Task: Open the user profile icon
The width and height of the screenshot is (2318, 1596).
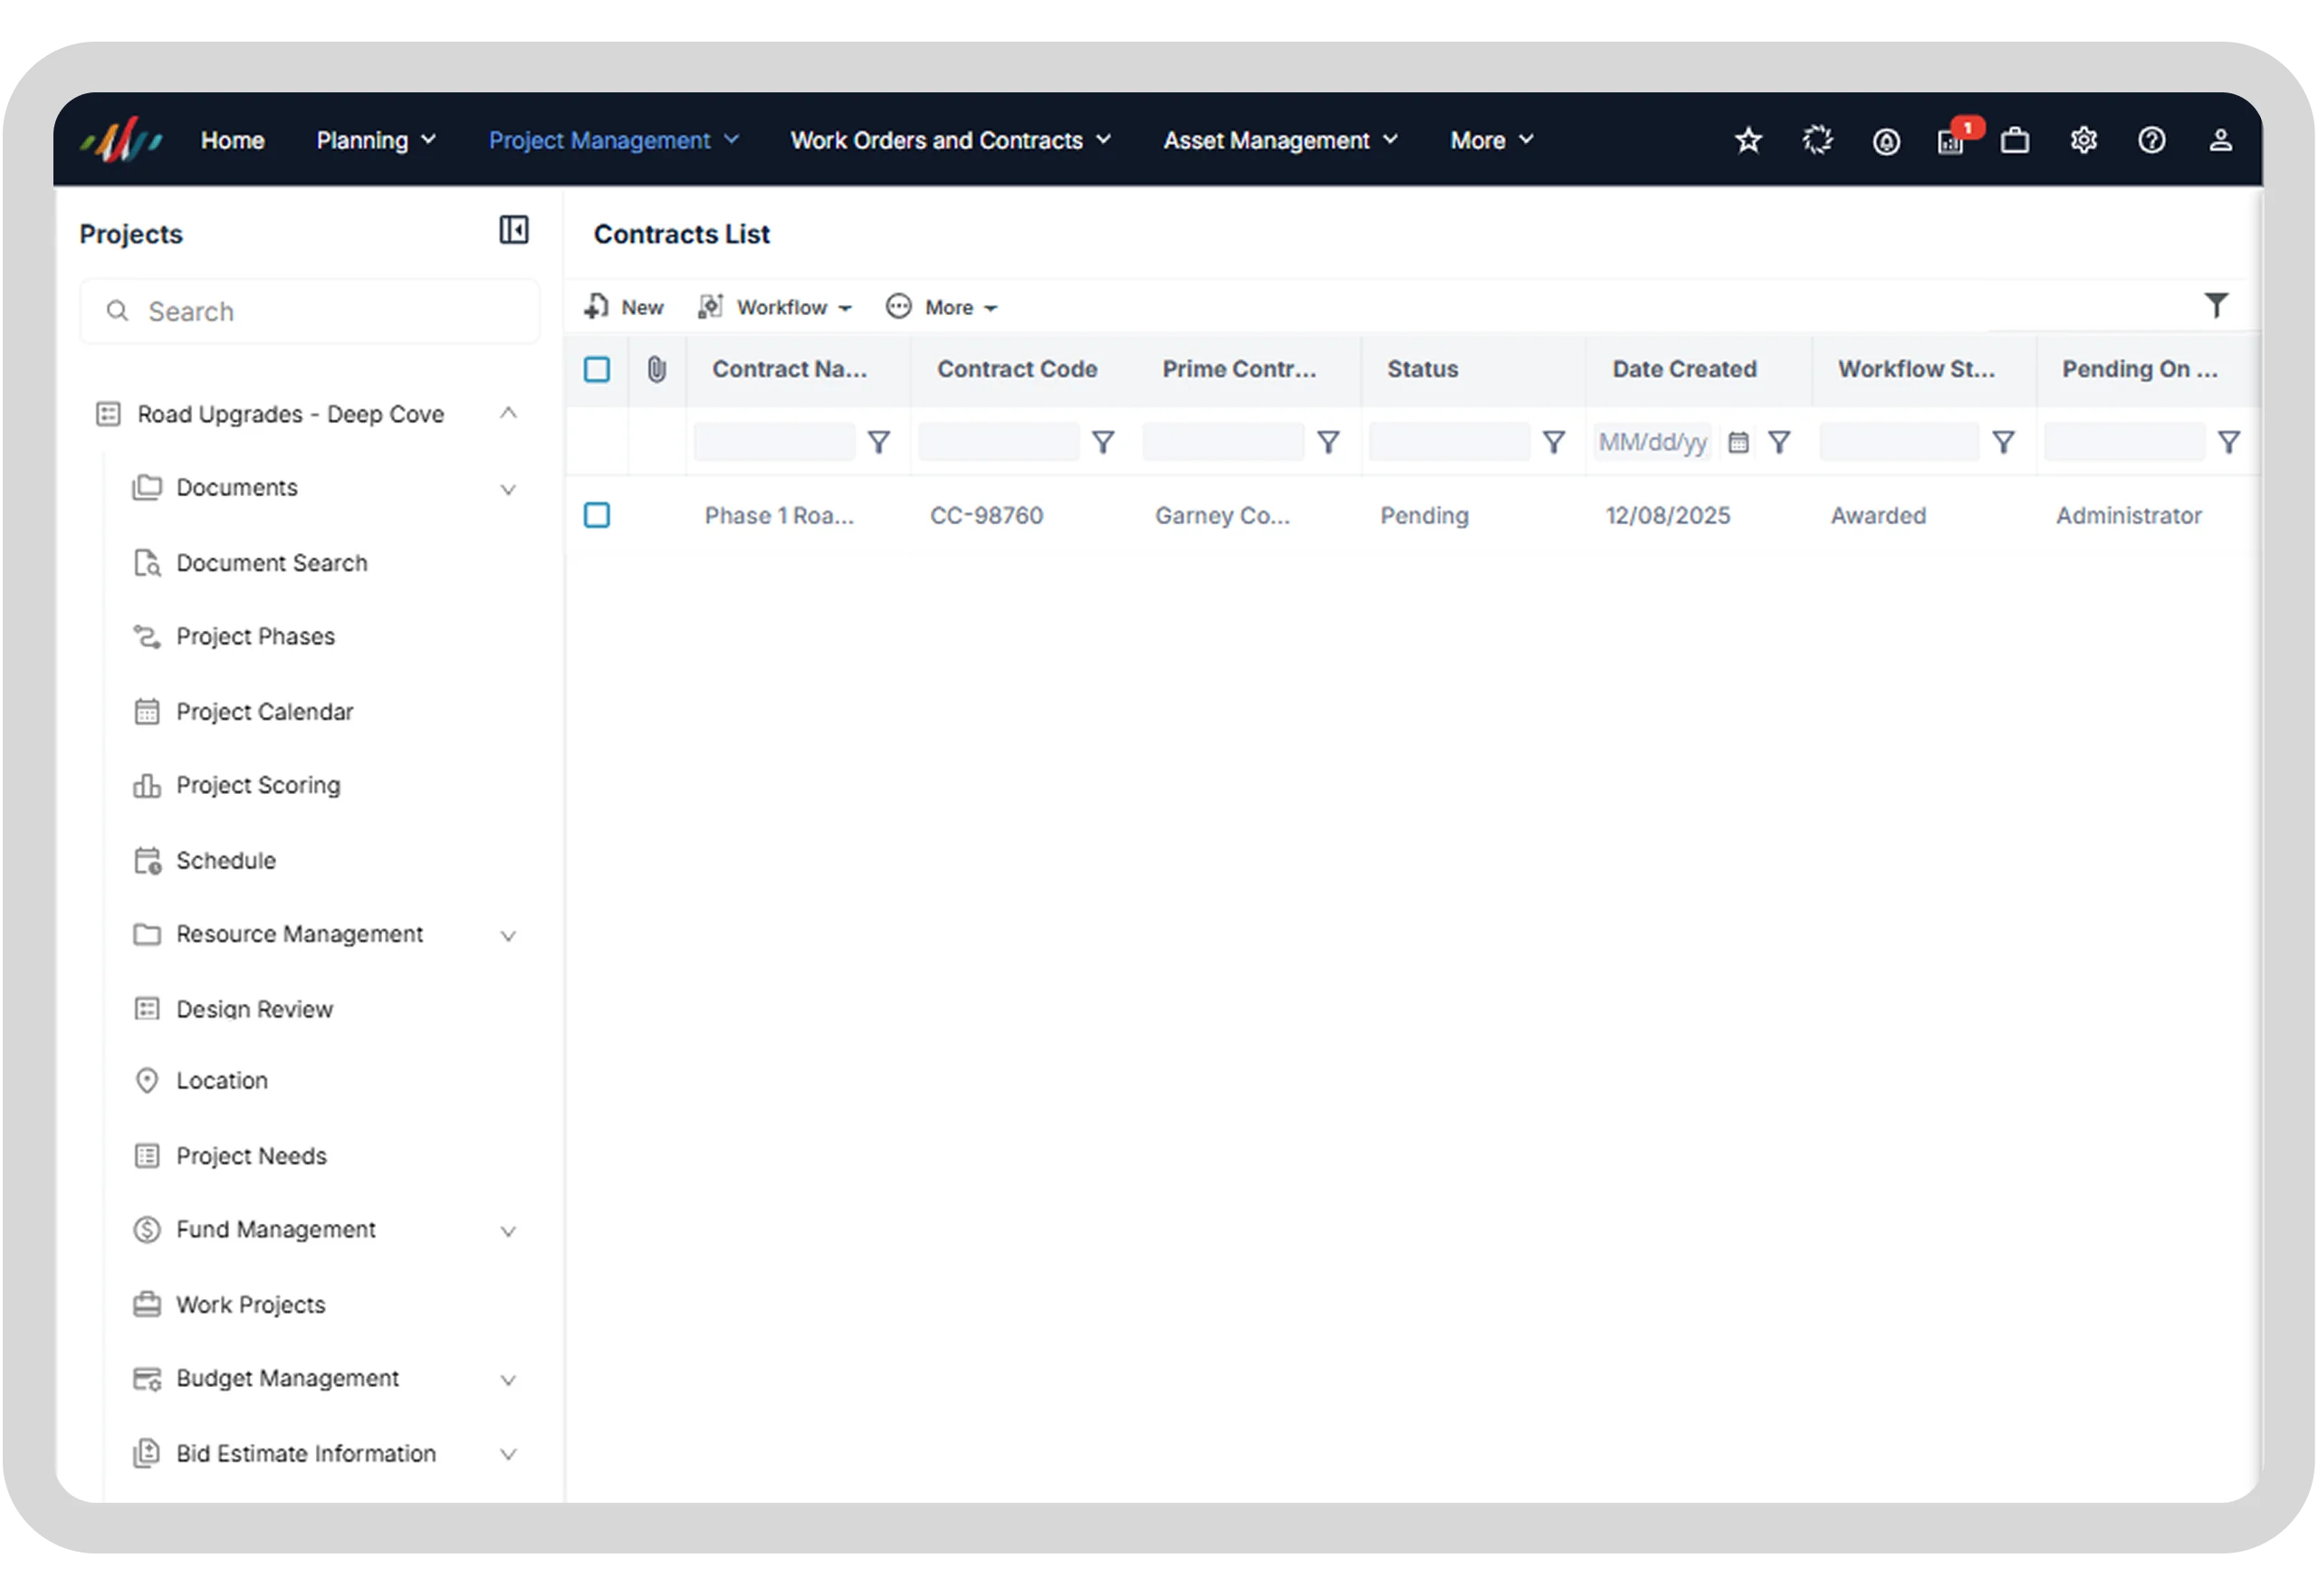Action: click(2220, 140)
